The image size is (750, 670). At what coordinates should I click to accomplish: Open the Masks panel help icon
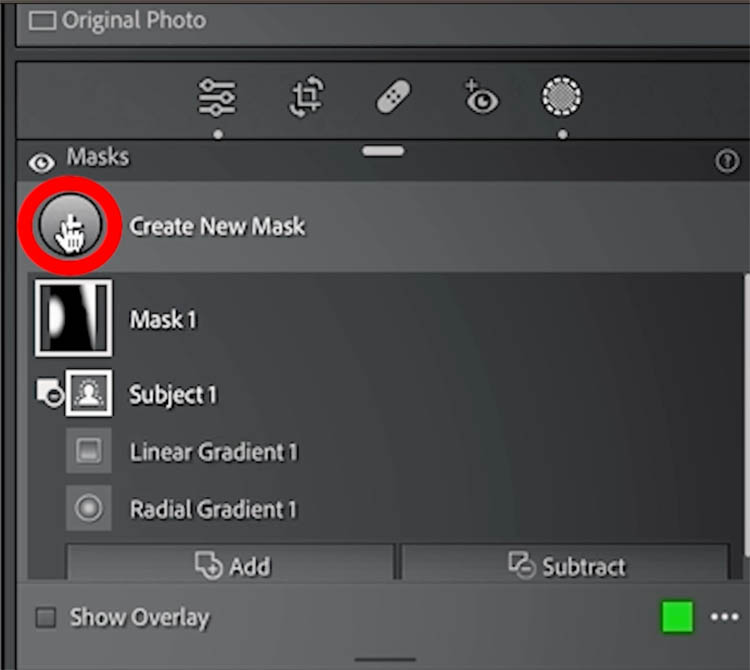(728, 161)
